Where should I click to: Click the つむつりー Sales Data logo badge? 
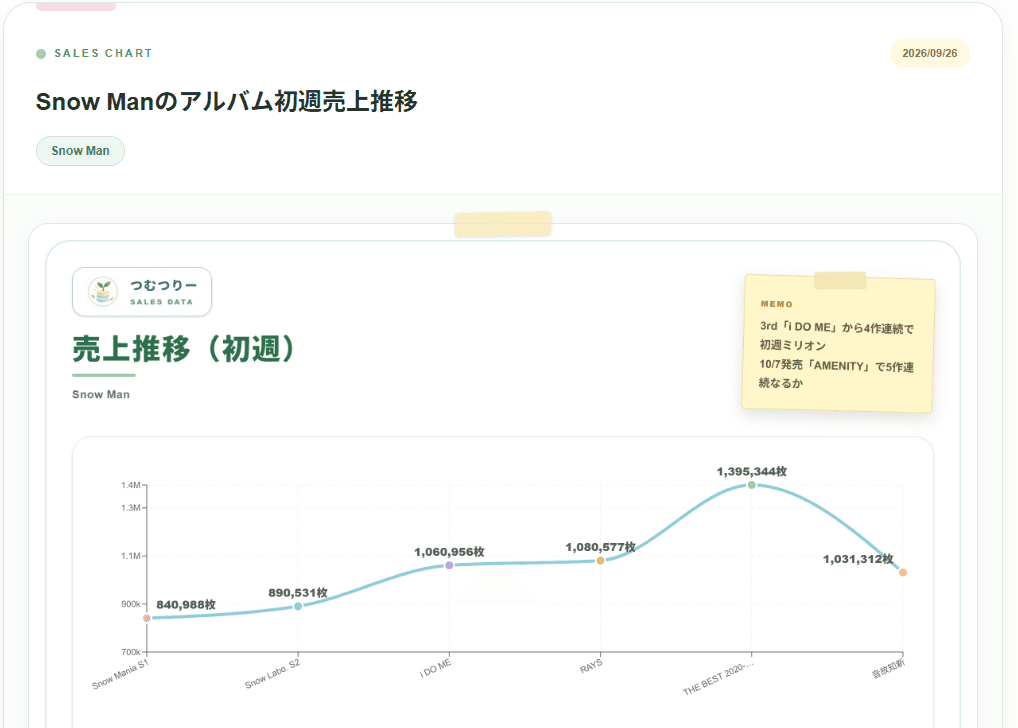[x=142, y=292]
